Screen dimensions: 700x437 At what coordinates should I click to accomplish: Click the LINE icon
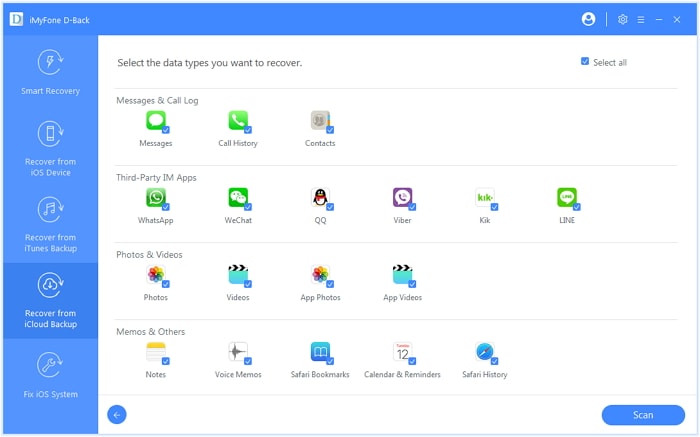click(567, 197)
